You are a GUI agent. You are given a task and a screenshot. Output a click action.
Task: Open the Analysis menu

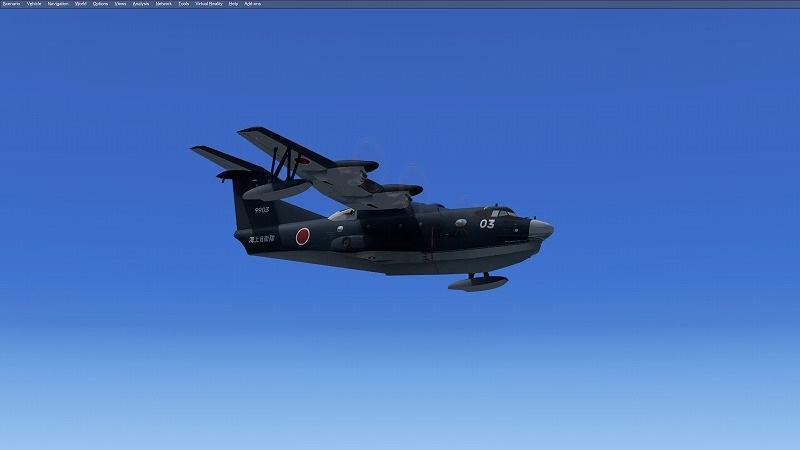click(141, 4)
